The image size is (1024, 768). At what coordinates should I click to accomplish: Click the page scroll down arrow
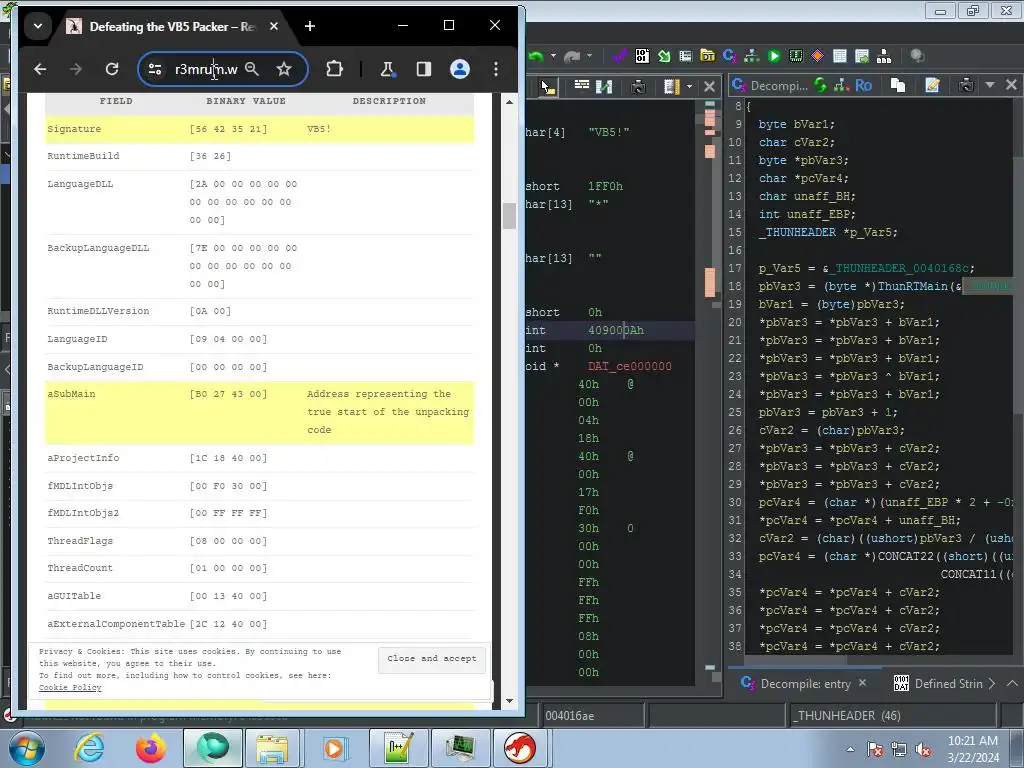point(509,701)
